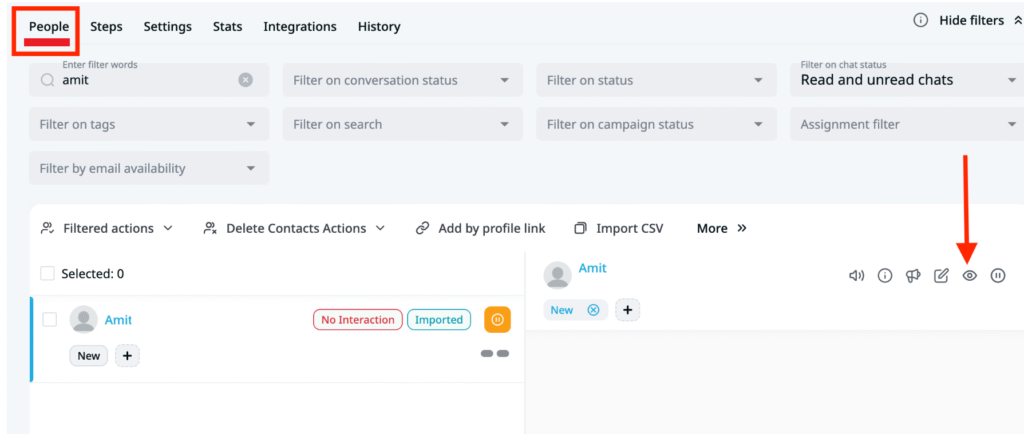Remove the New tag from Amit's detail panel
This screenshot has width=1024, height=434.
click(593, 310)
